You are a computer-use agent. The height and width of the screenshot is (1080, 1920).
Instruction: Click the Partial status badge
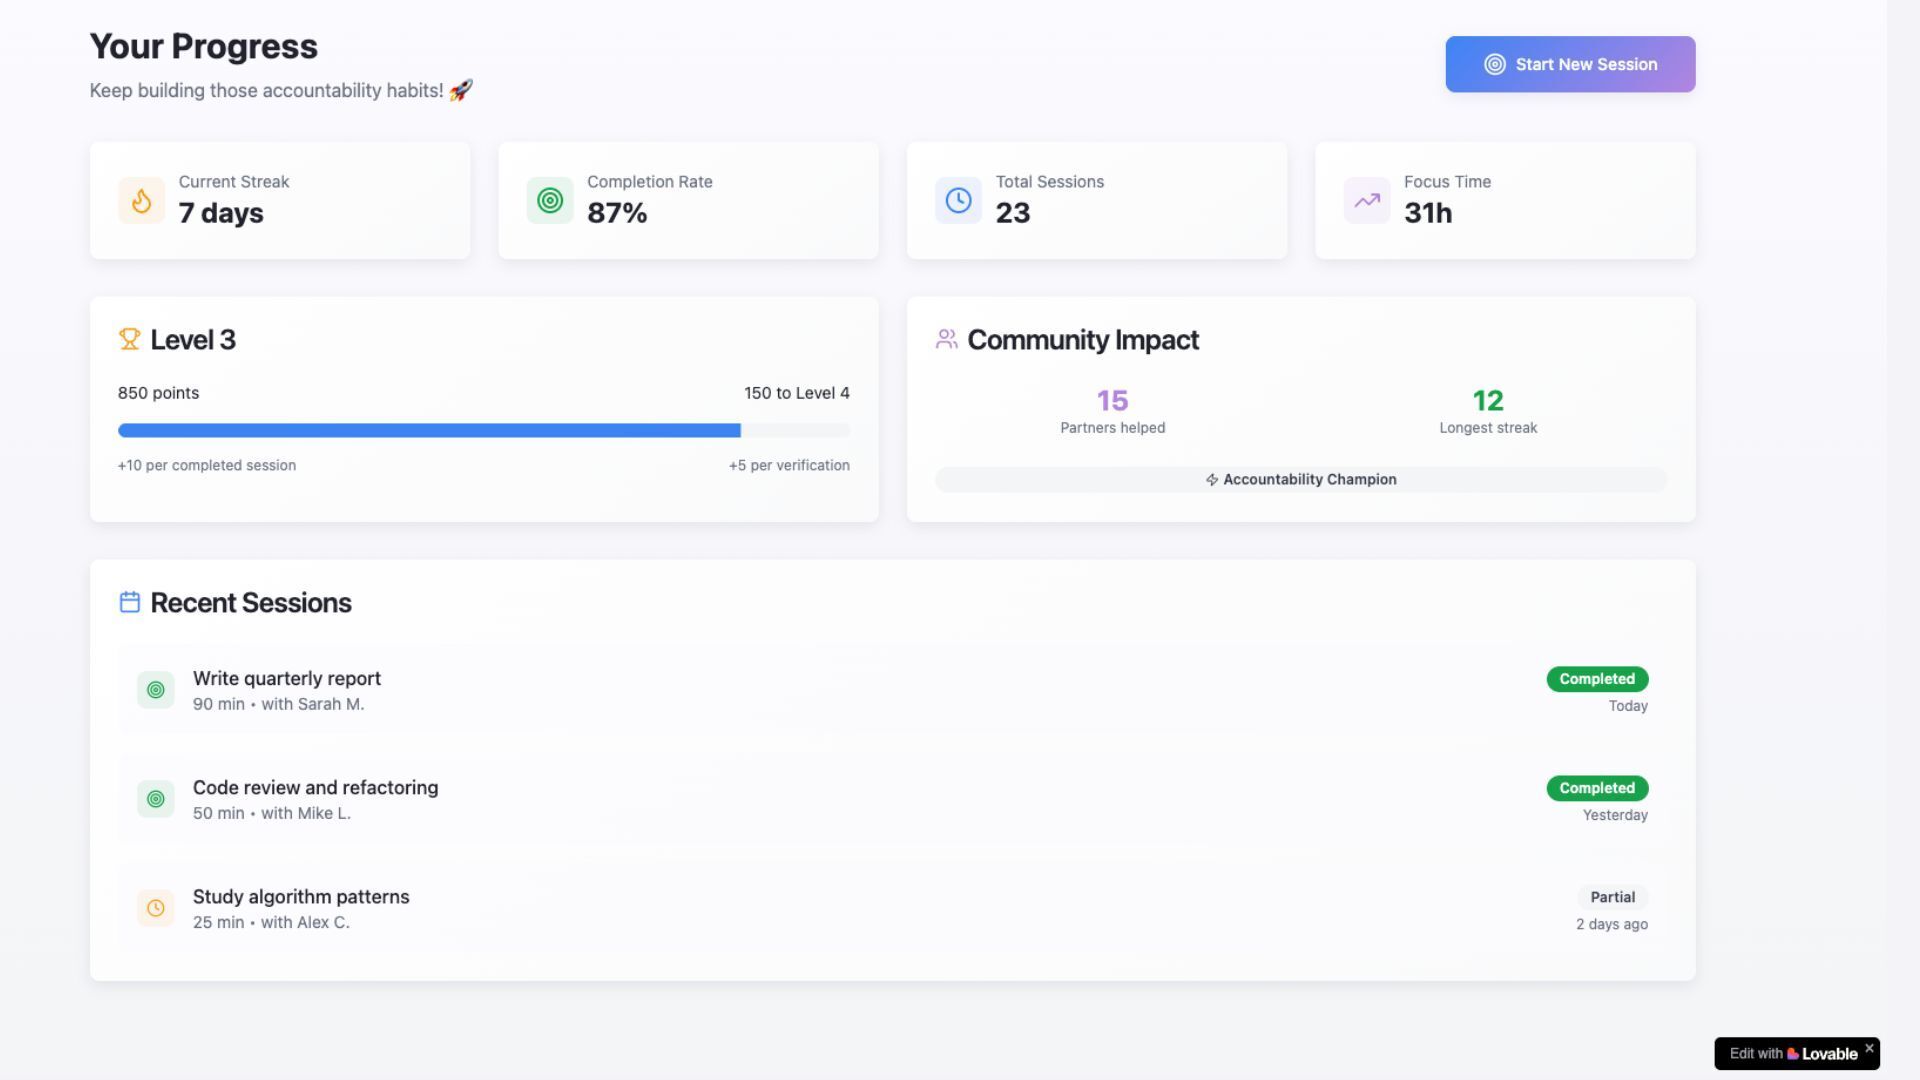coord(1612,898)
